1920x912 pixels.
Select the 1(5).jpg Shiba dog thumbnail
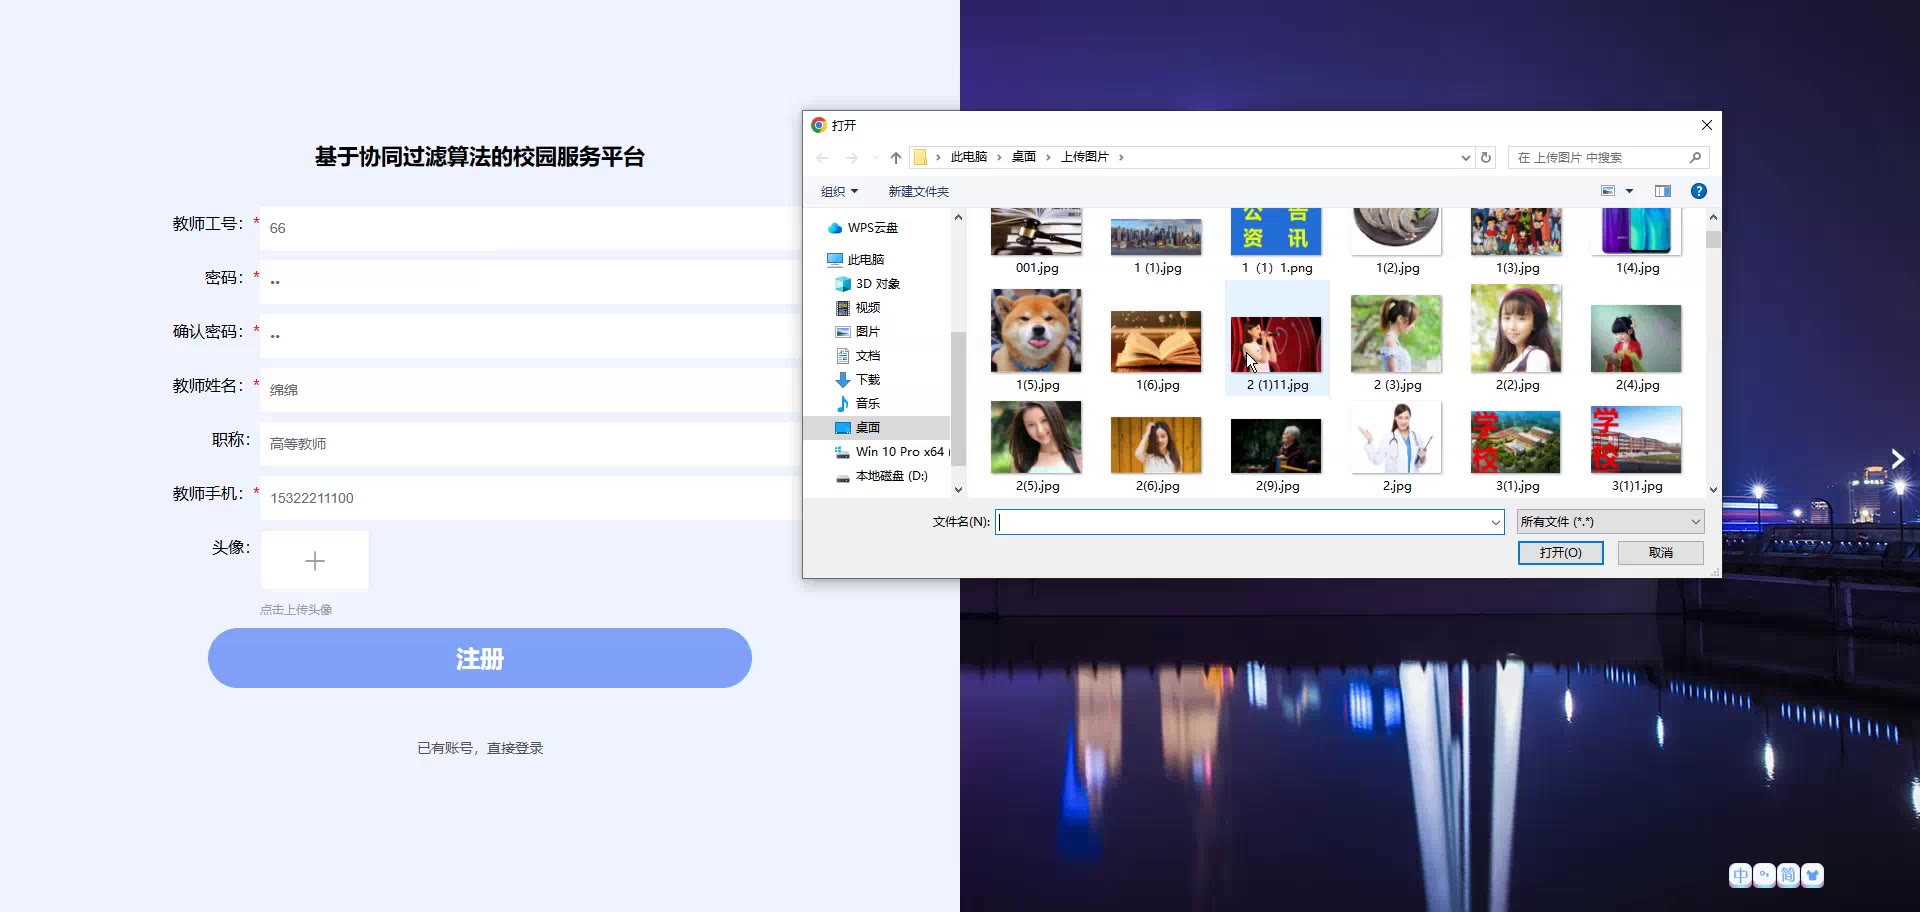click(x=1036, y=333)
